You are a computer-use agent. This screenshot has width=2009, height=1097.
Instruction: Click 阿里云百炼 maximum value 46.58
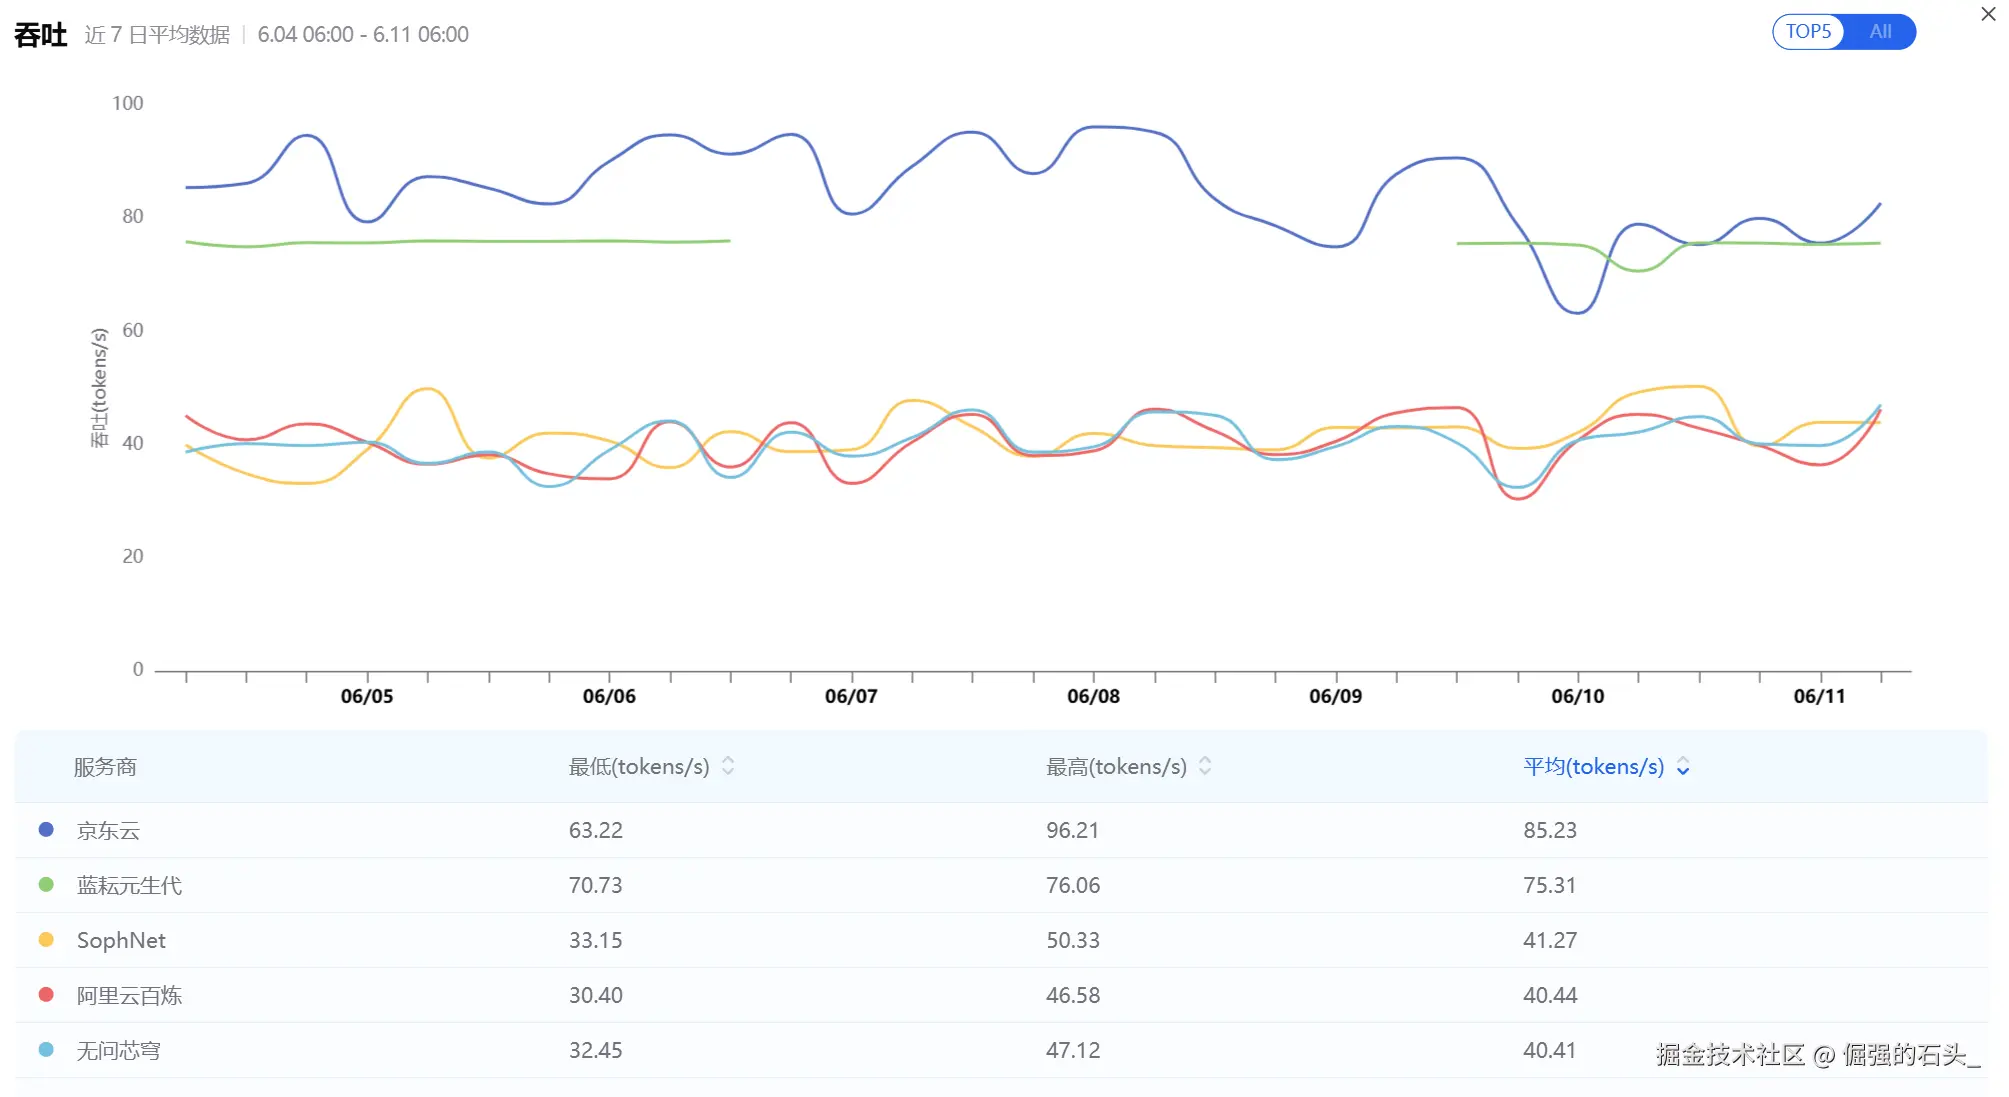click(1073, 995)
